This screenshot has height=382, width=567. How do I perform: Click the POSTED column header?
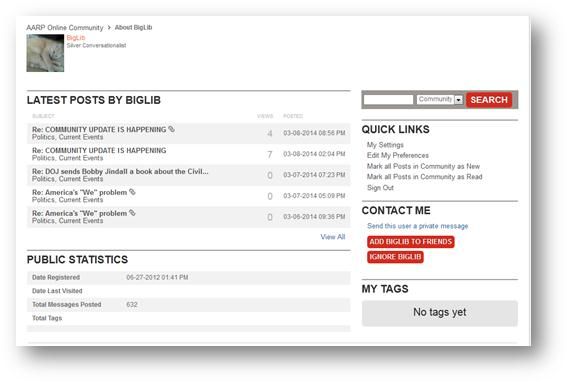coord(293,116)
